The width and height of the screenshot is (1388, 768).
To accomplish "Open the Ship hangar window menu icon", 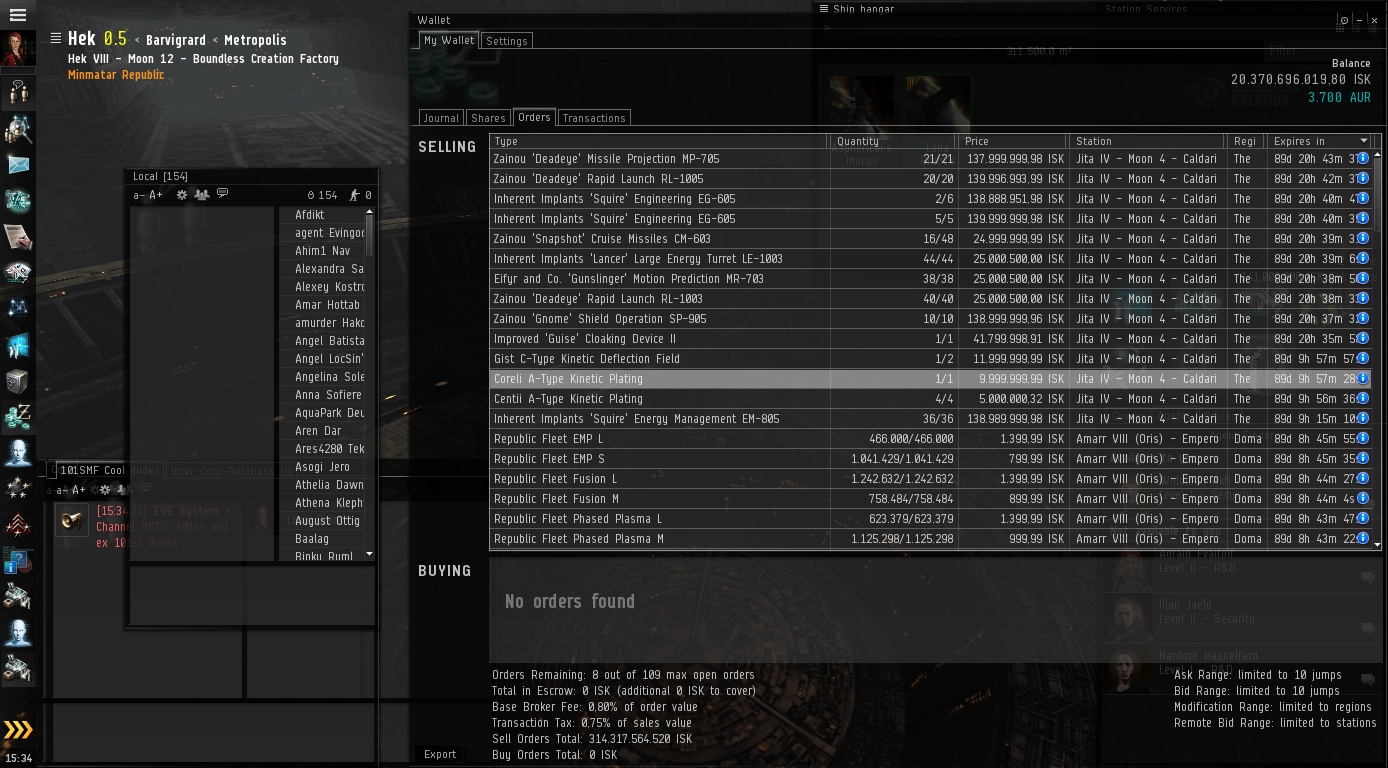I will click(x=824, y=9).
